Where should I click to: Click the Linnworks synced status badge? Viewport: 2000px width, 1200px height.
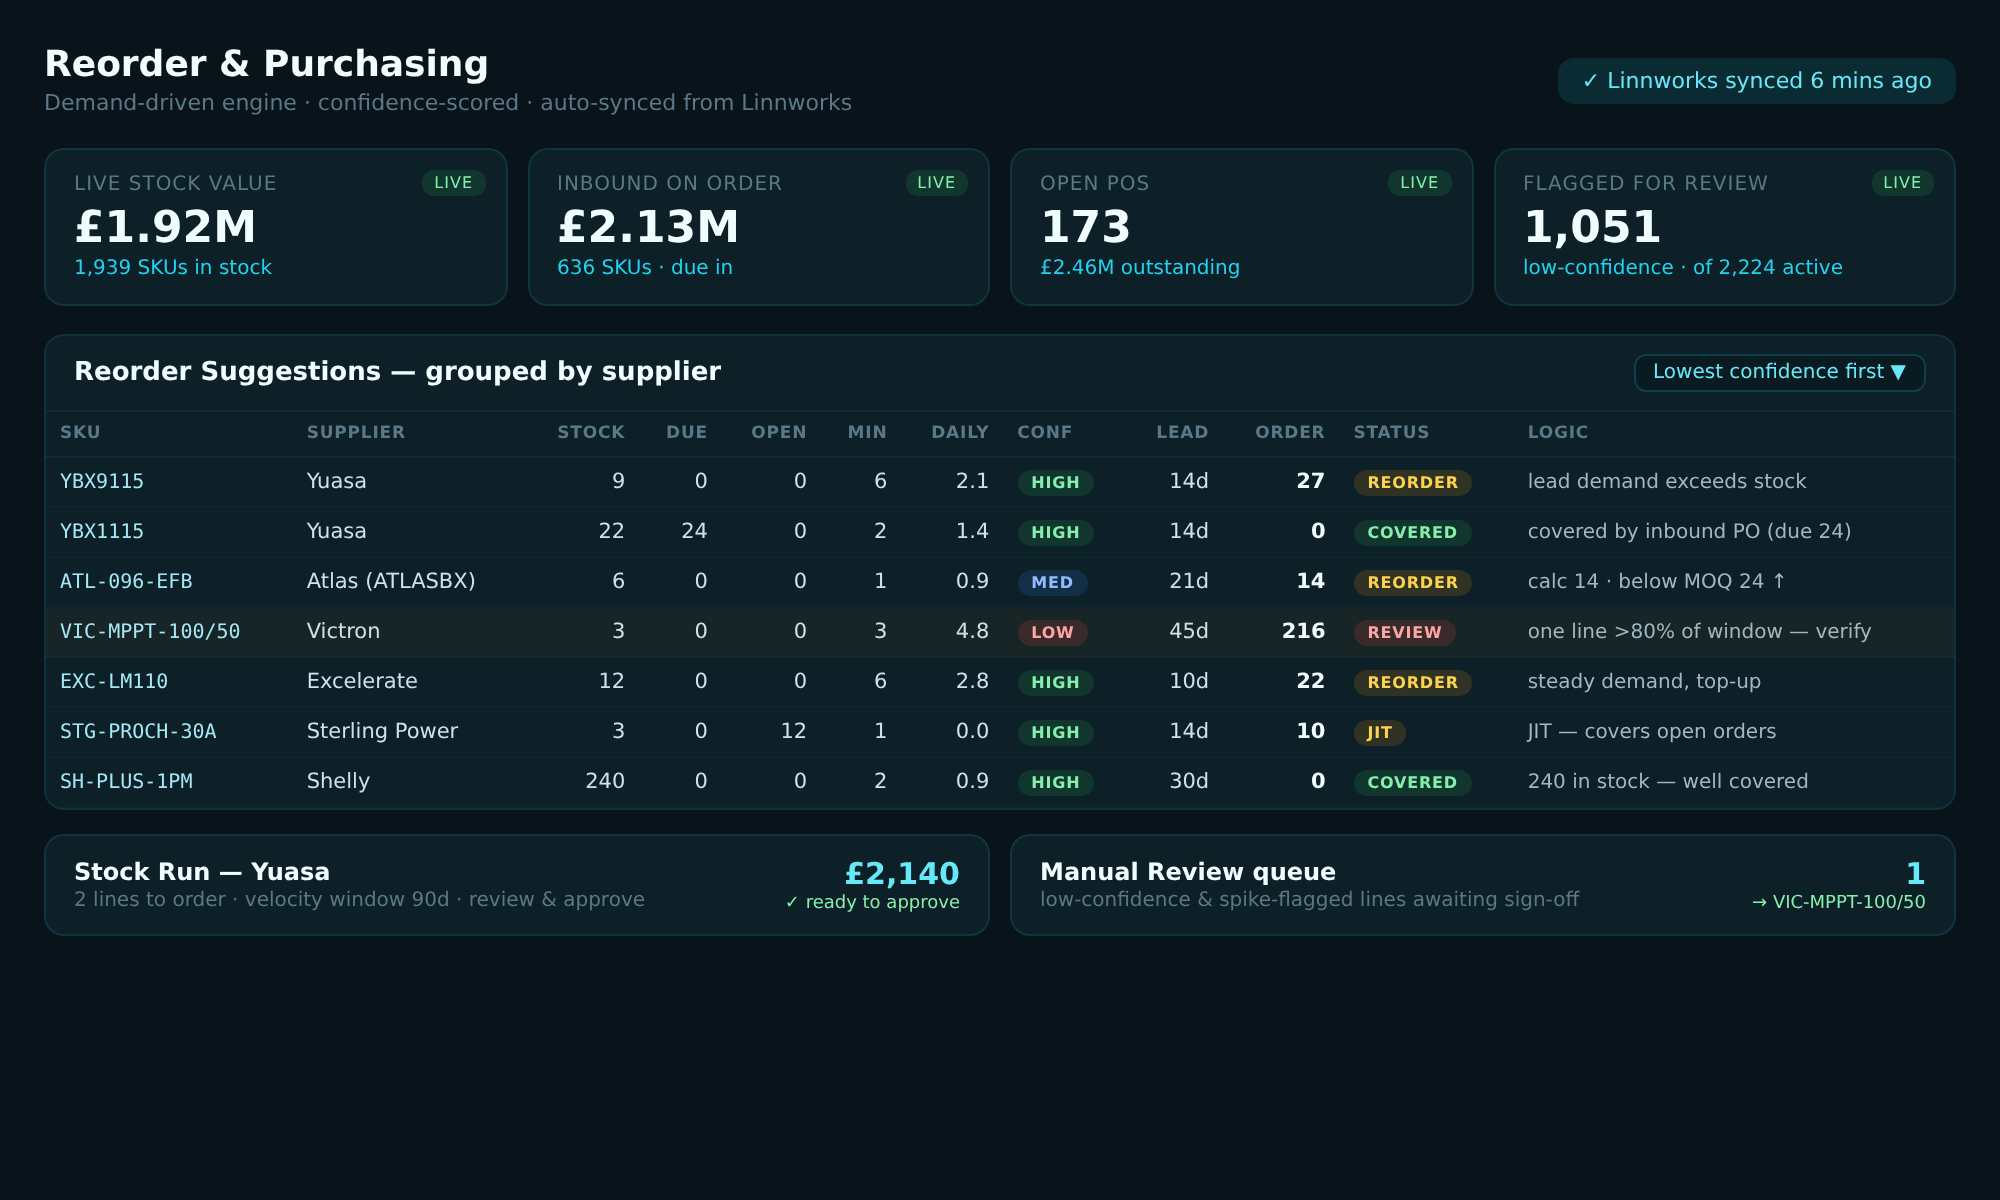click(x=1756, y=81)
